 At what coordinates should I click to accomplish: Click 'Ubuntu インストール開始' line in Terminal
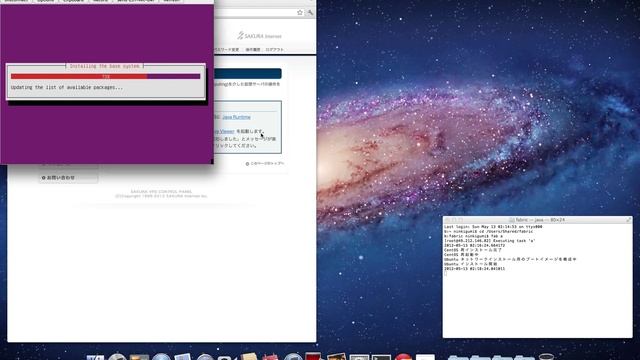[x=471, y=264]
